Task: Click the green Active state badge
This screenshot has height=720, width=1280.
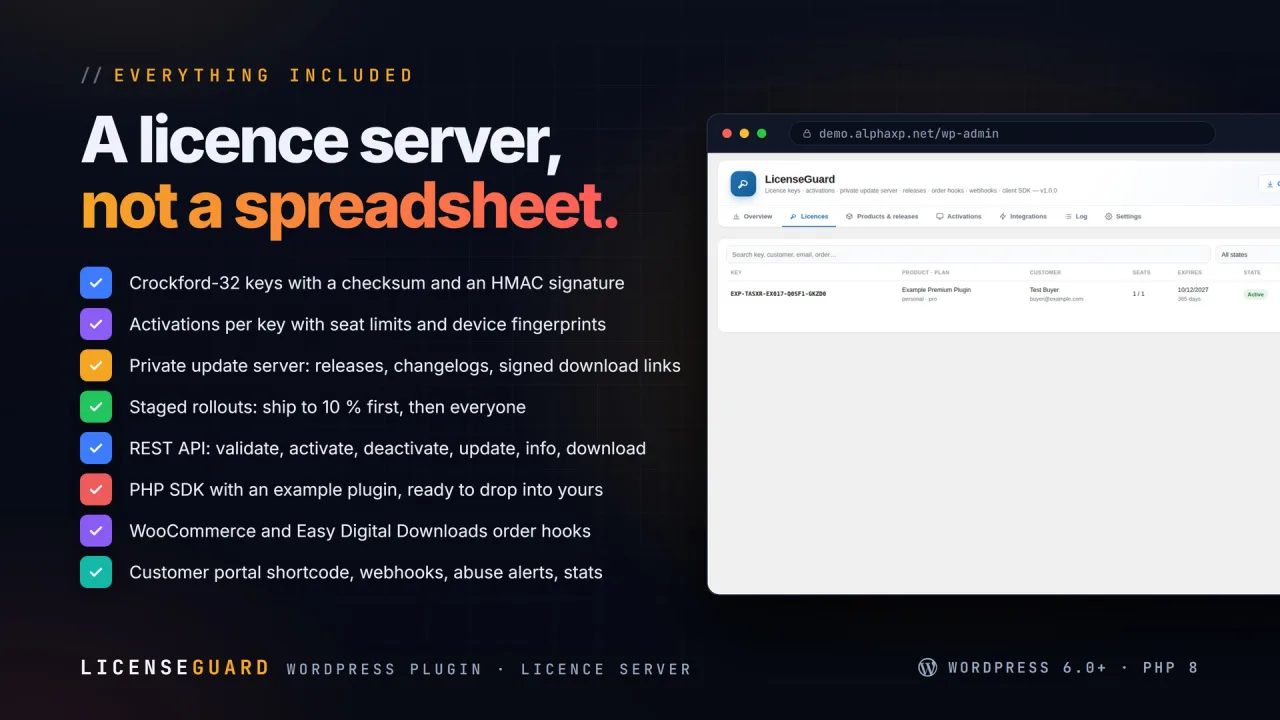Action: [1255, 294]
